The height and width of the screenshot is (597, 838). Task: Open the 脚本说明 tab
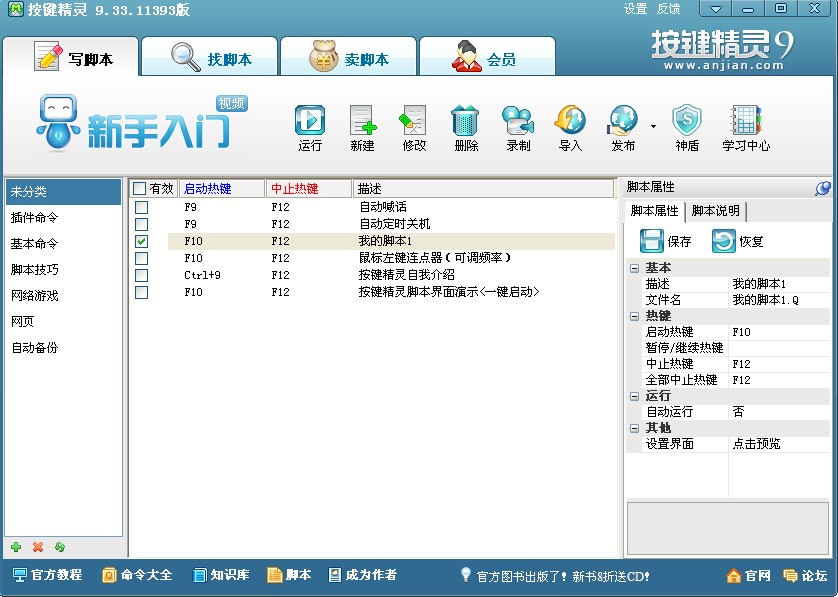716,211
